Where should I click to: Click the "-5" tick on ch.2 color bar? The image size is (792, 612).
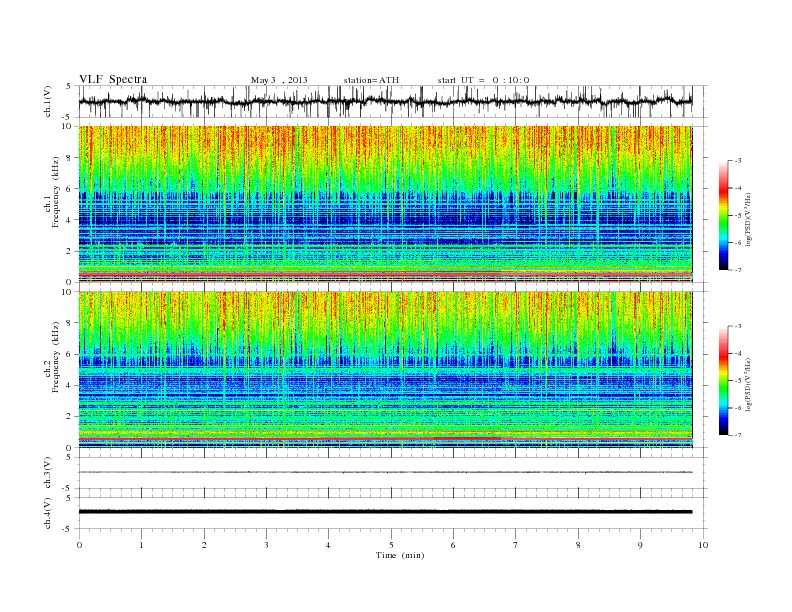(738, 381)
